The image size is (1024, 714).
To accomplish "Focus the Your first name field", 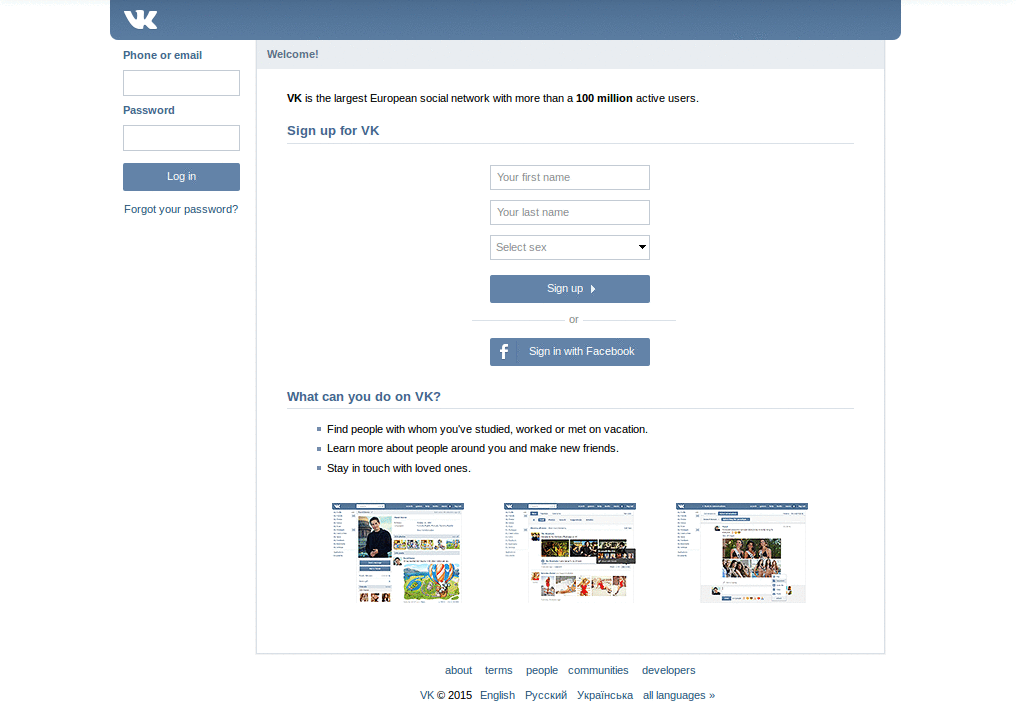I will (x=569, y=178).
